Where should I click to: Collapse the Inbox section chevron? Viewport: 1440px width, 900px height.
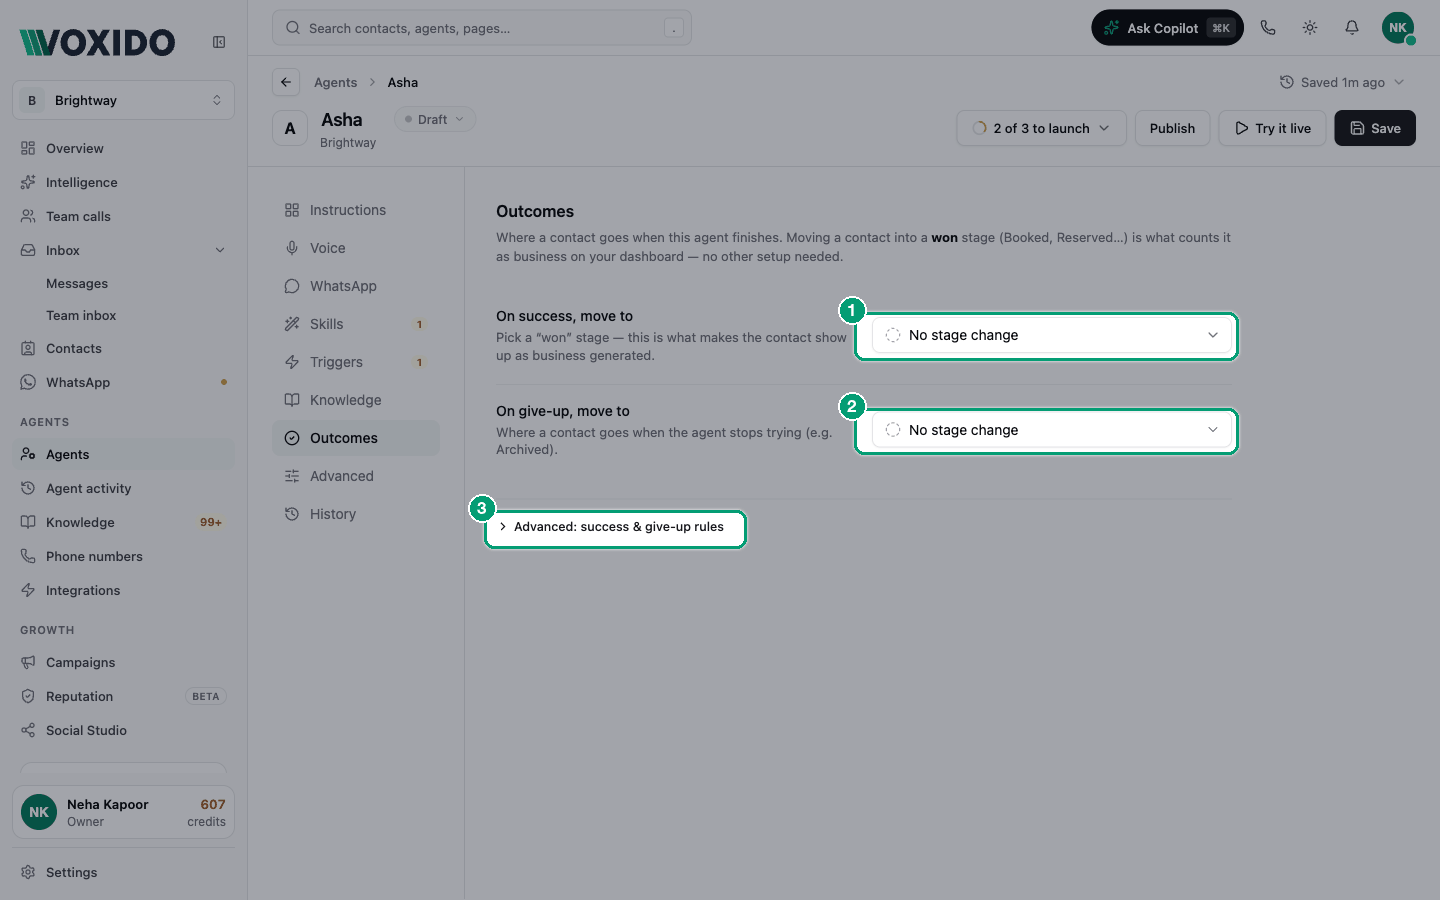pyautogui.click(x=220, y=250)
